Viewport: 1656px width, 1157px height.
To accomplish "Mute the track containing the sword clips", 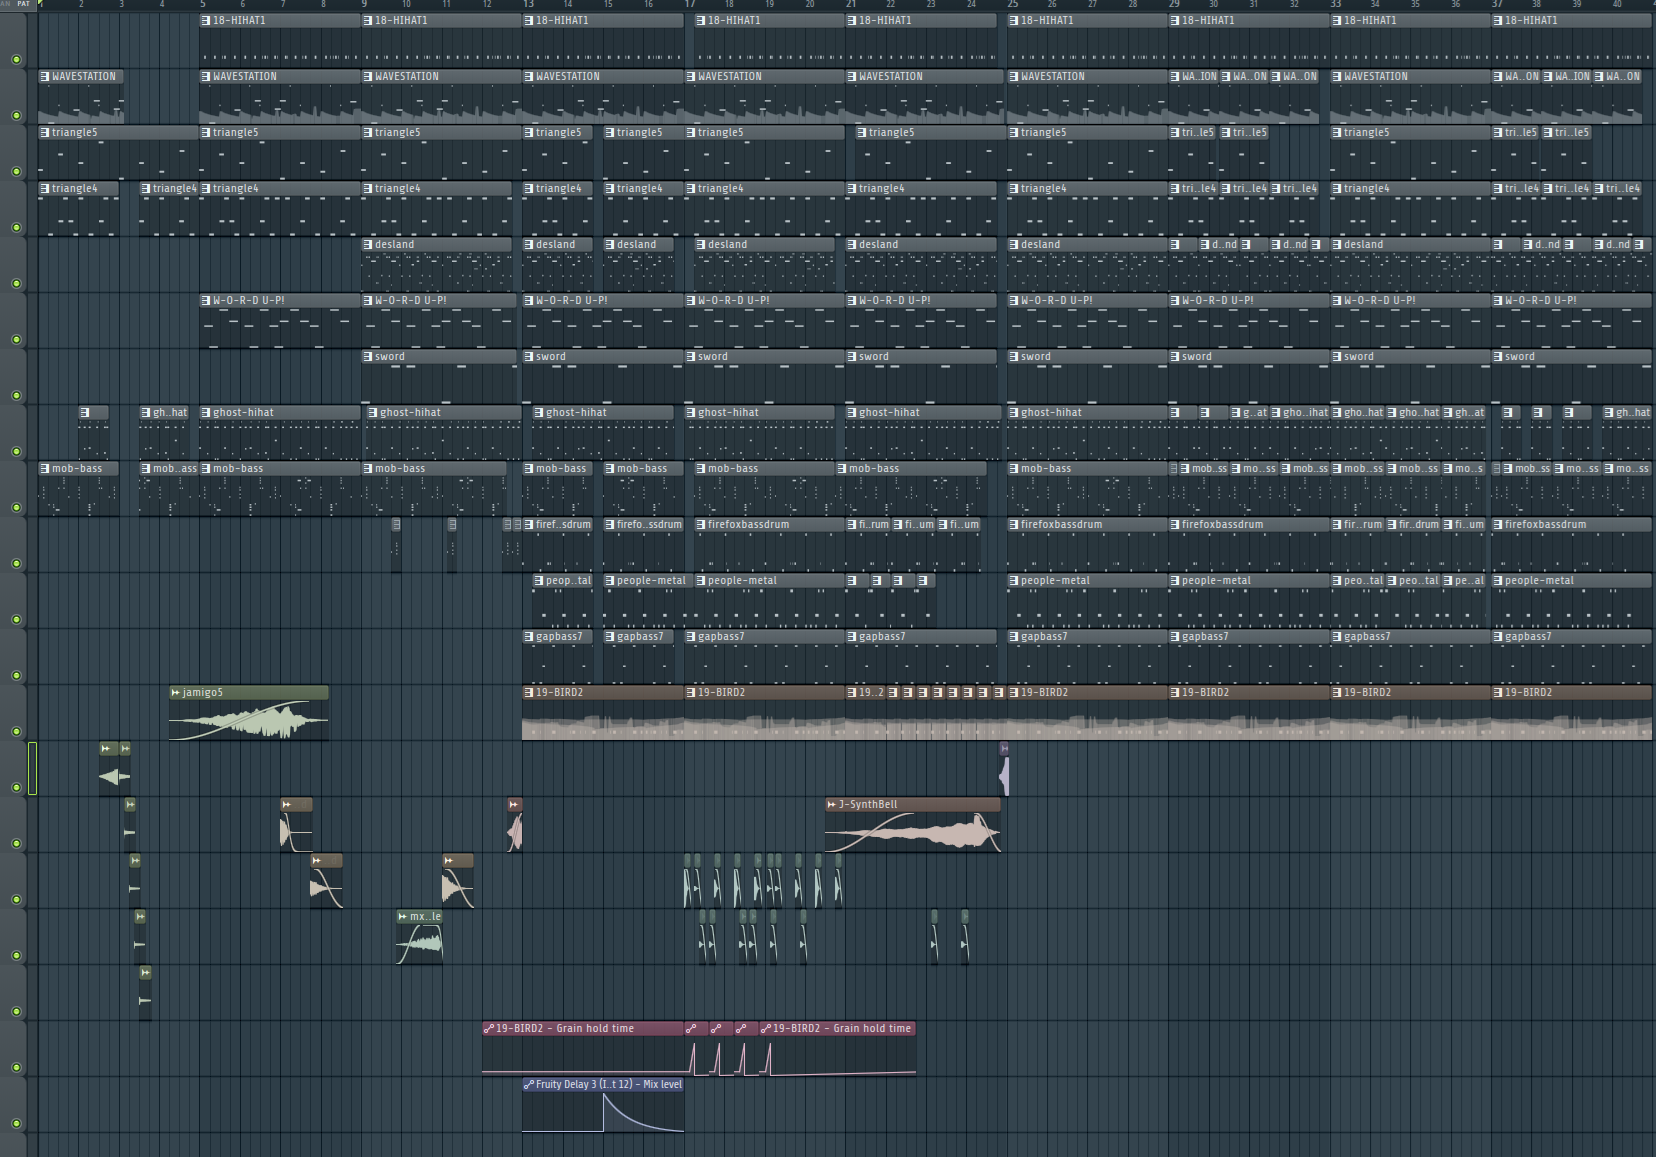I will pyautogui.click(x=15, y=395).
